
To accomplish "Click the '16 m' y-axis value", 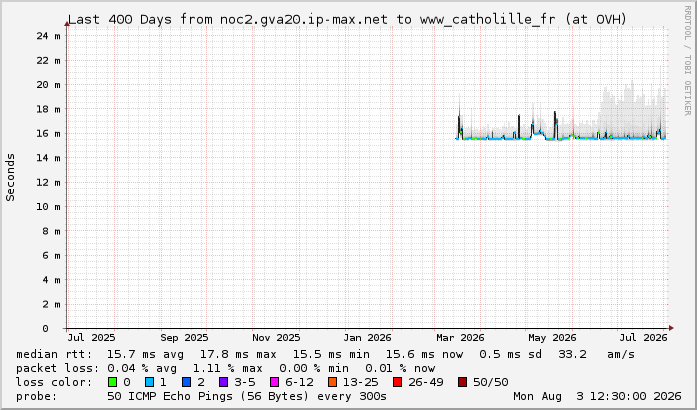I will 48,133.
